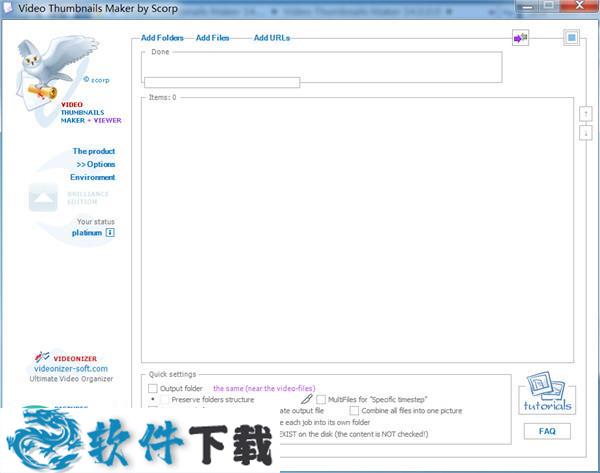Check MultiFiles for Specific timestep
The image size is (600, 473).
pyautogui.click(x=321, y=400)
